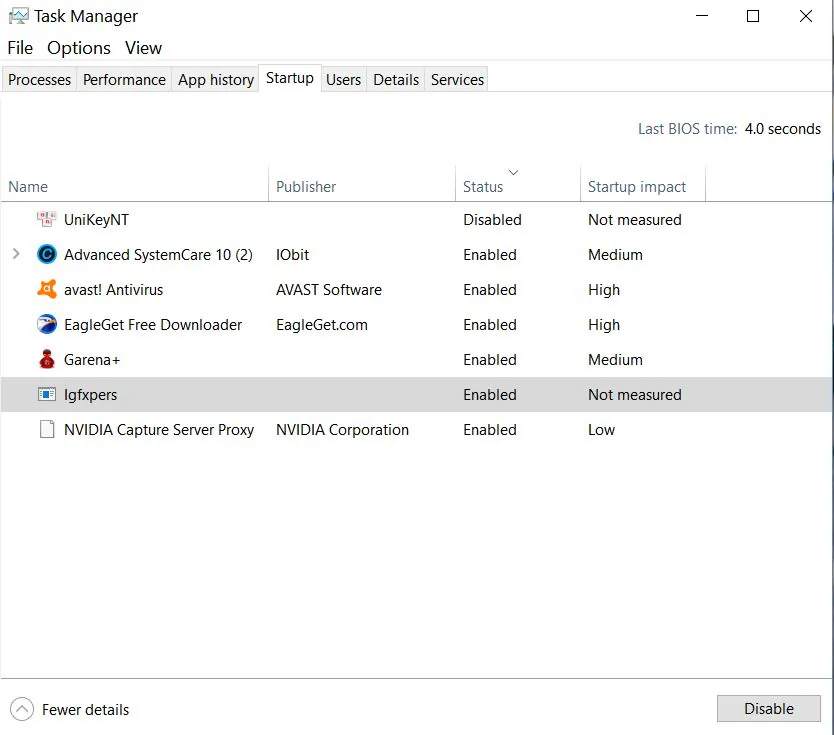Select the UniKeyNT icon
Viewport: 834px width, 735px height.
(x=47, y=219)
